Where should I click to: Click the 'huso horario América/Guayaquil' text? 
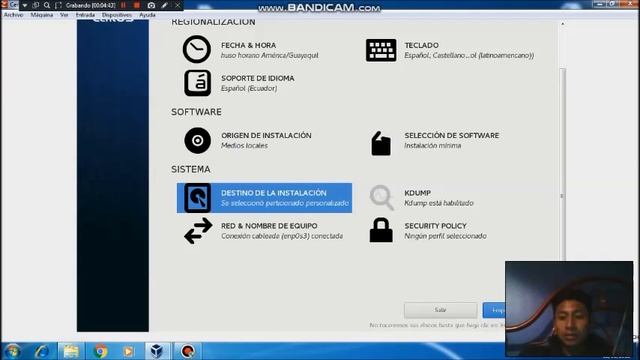[x=270, y=56]
